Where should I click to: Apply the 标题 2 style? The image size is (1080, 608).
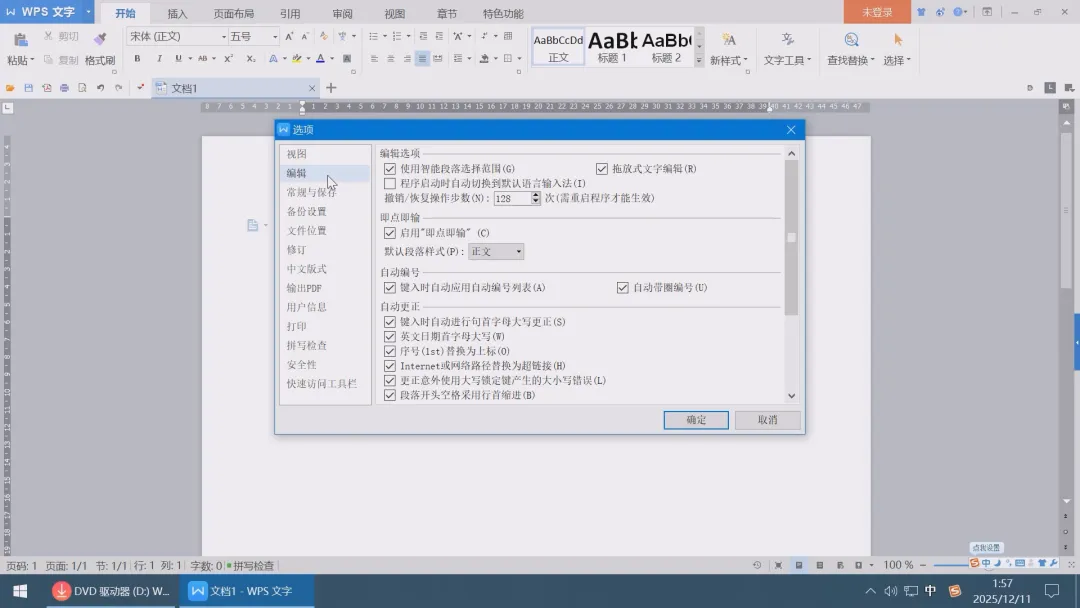(x=666, y=47)
